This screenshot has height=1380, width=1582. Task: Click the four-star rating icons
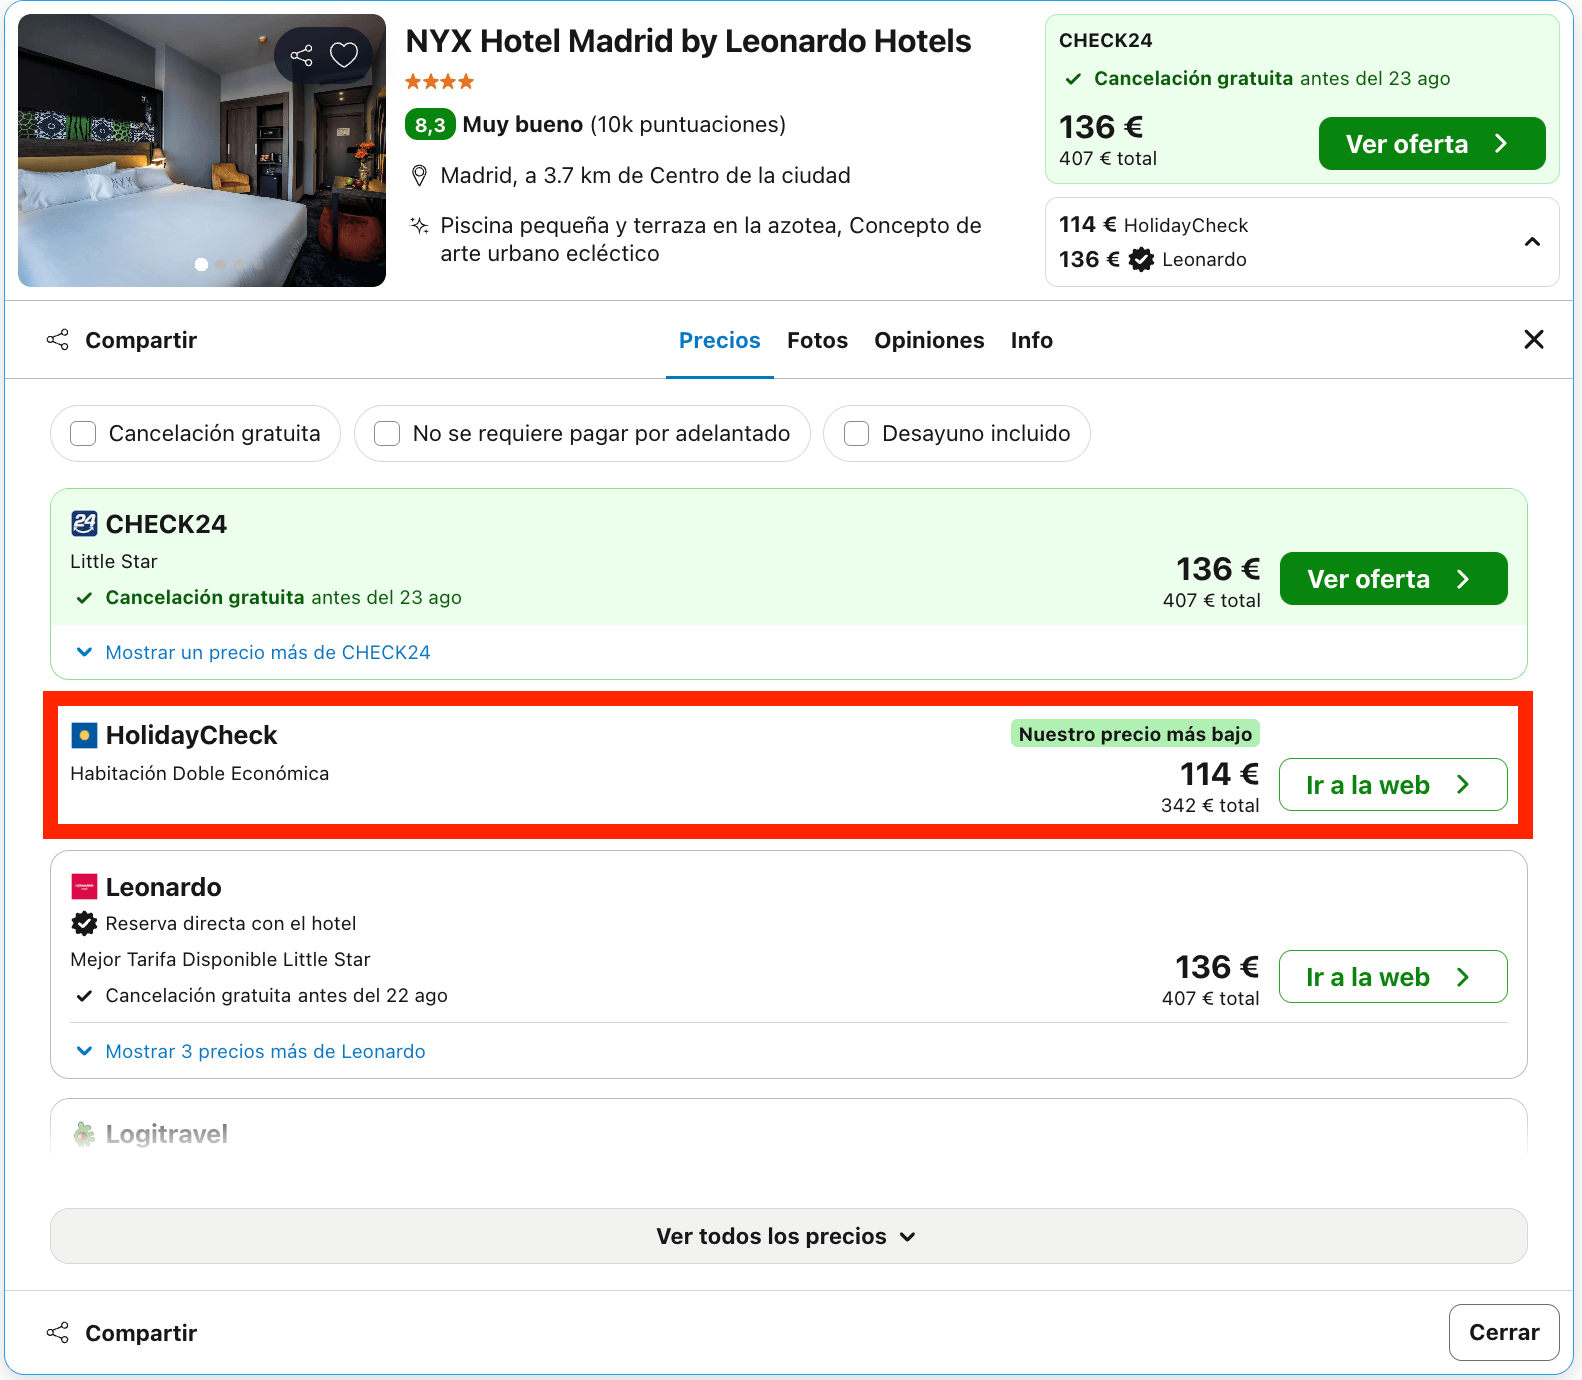click(439, 82)
